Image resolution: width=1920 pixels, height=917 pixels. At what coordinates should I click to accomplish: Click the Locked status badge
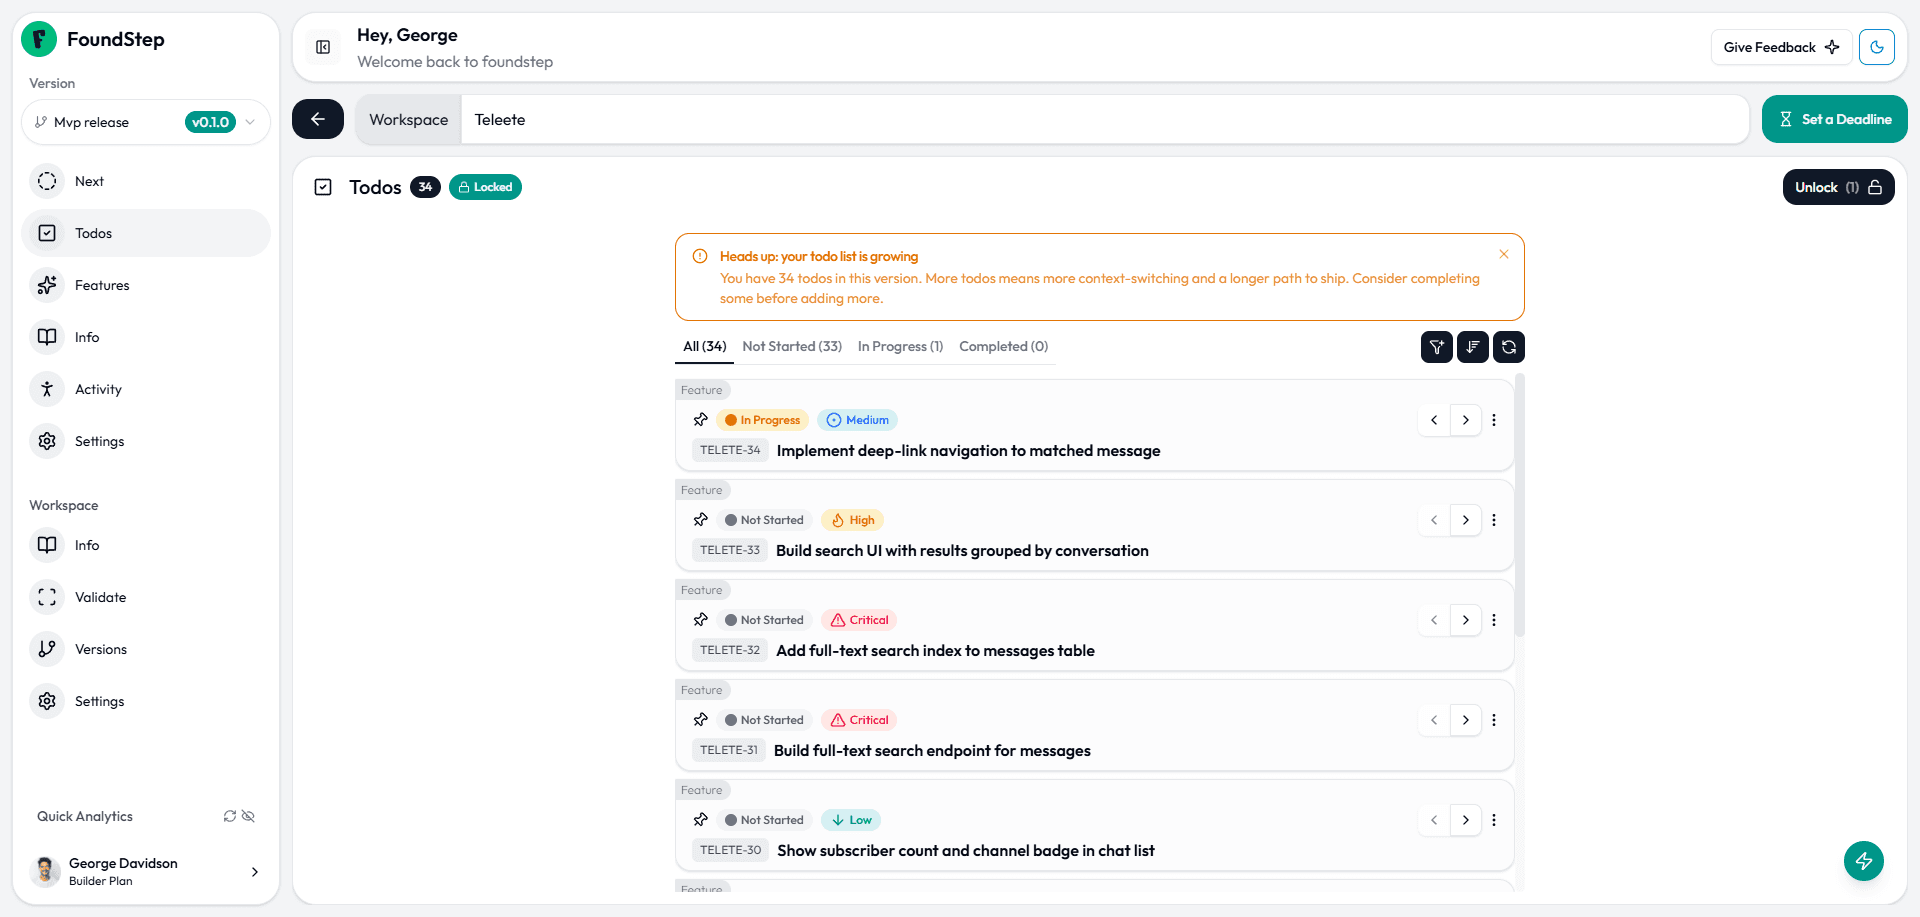[485, 187]
